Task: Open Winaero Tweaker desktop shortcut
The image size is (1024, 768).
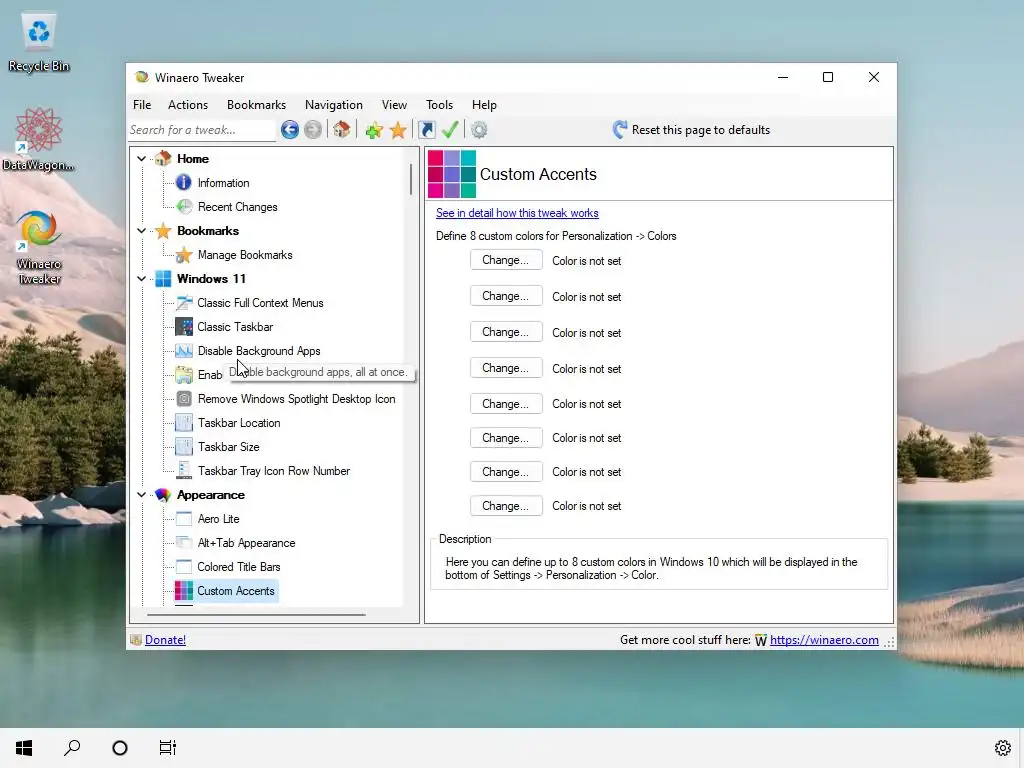Action: [x=39, y=247]
